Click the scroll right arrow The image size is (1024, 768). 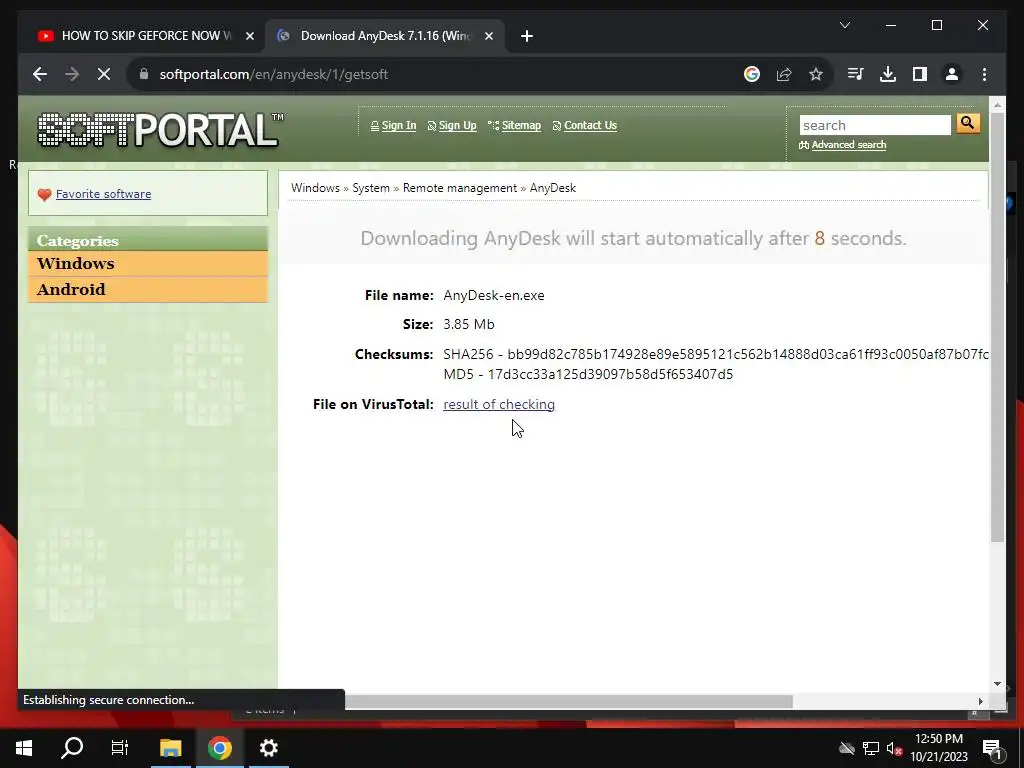pos(980,701)
